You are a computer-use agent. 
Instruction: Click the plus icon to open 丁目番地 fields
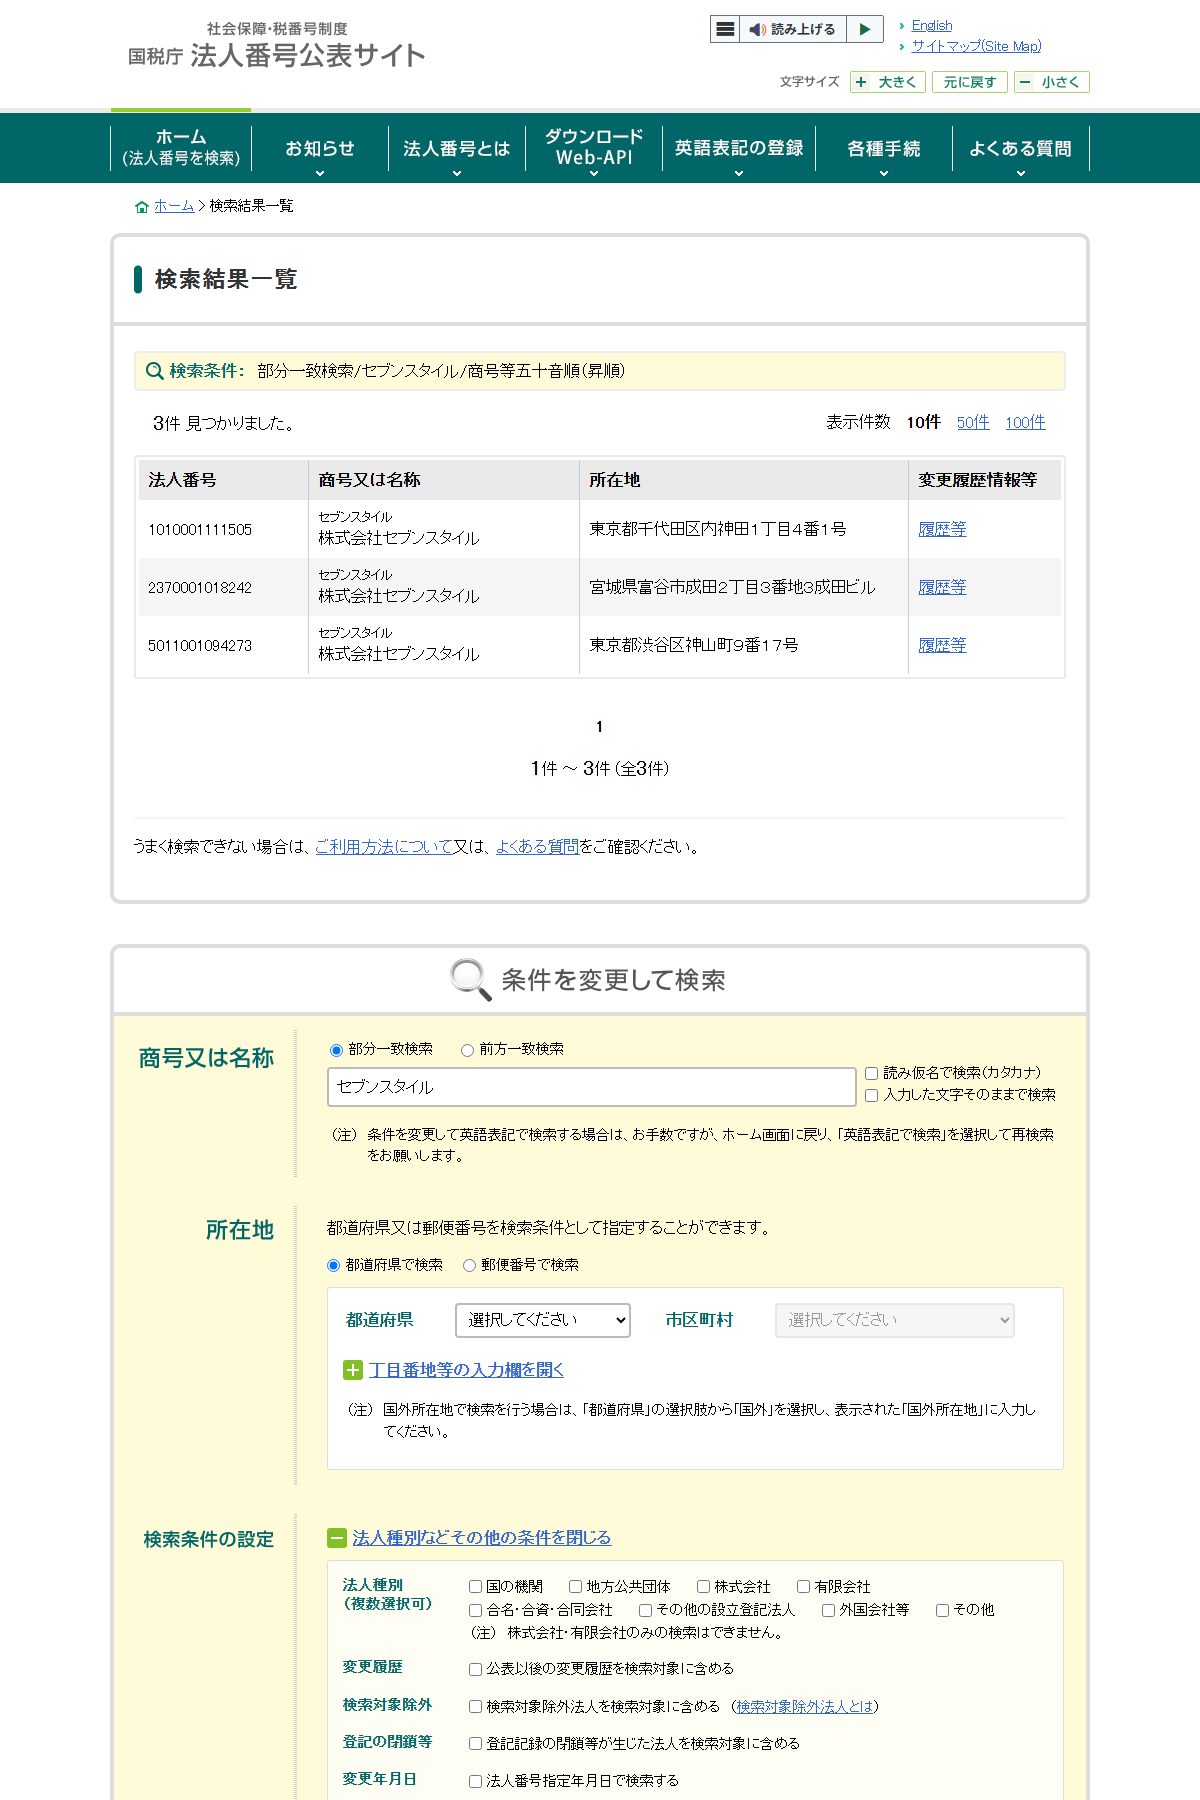pos(352,1370)
